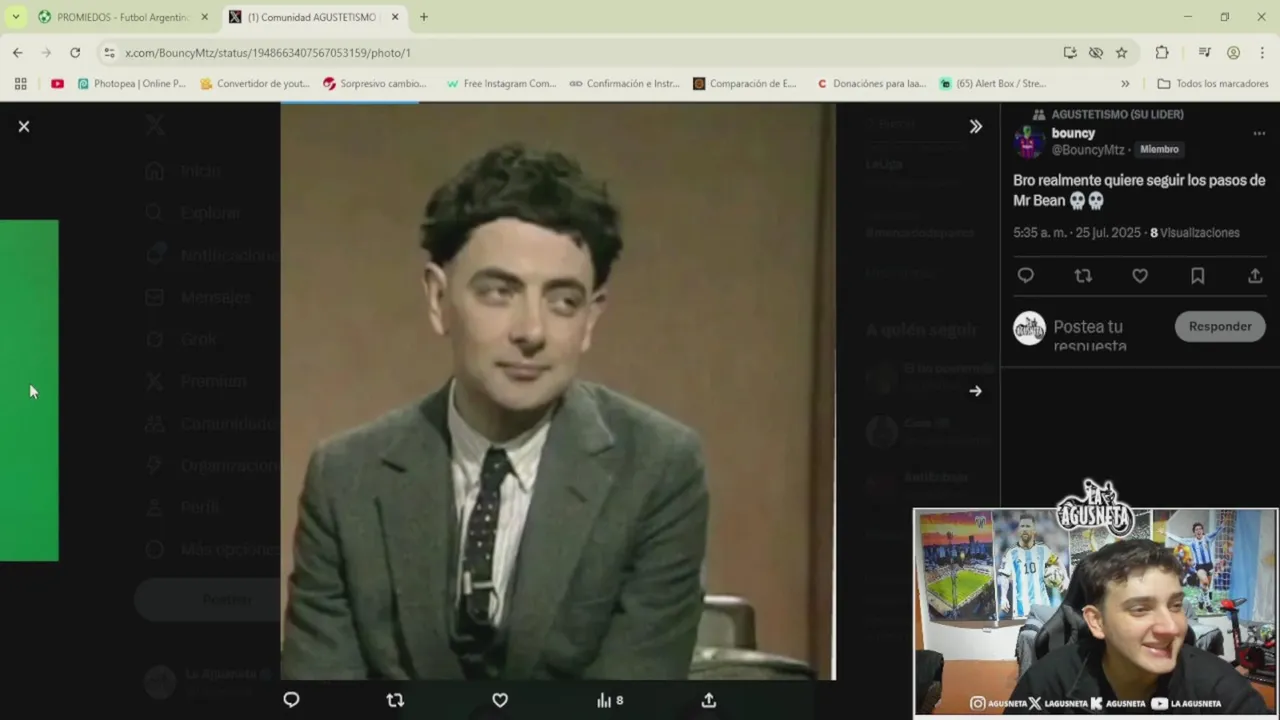
Task: Open the Chrome profile icon
Action: [1234, 53]
